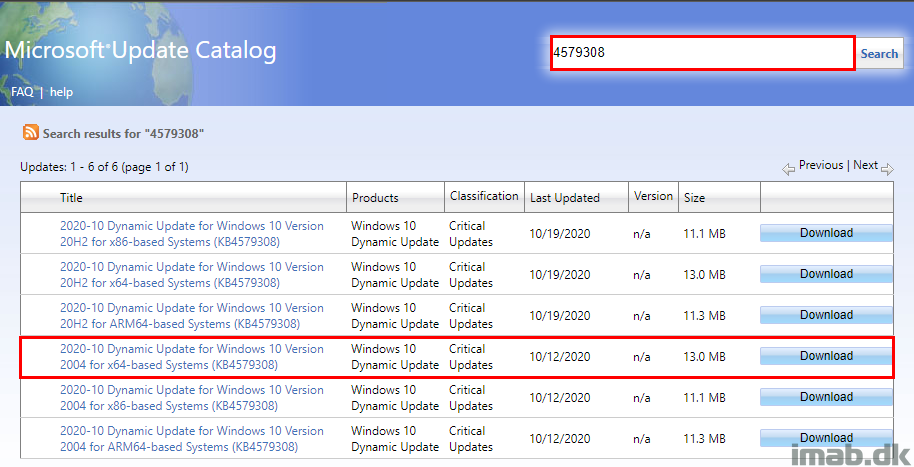
Task: Click 11.1 MB size in 20H2 x86 row
Action: click(704, 234)
